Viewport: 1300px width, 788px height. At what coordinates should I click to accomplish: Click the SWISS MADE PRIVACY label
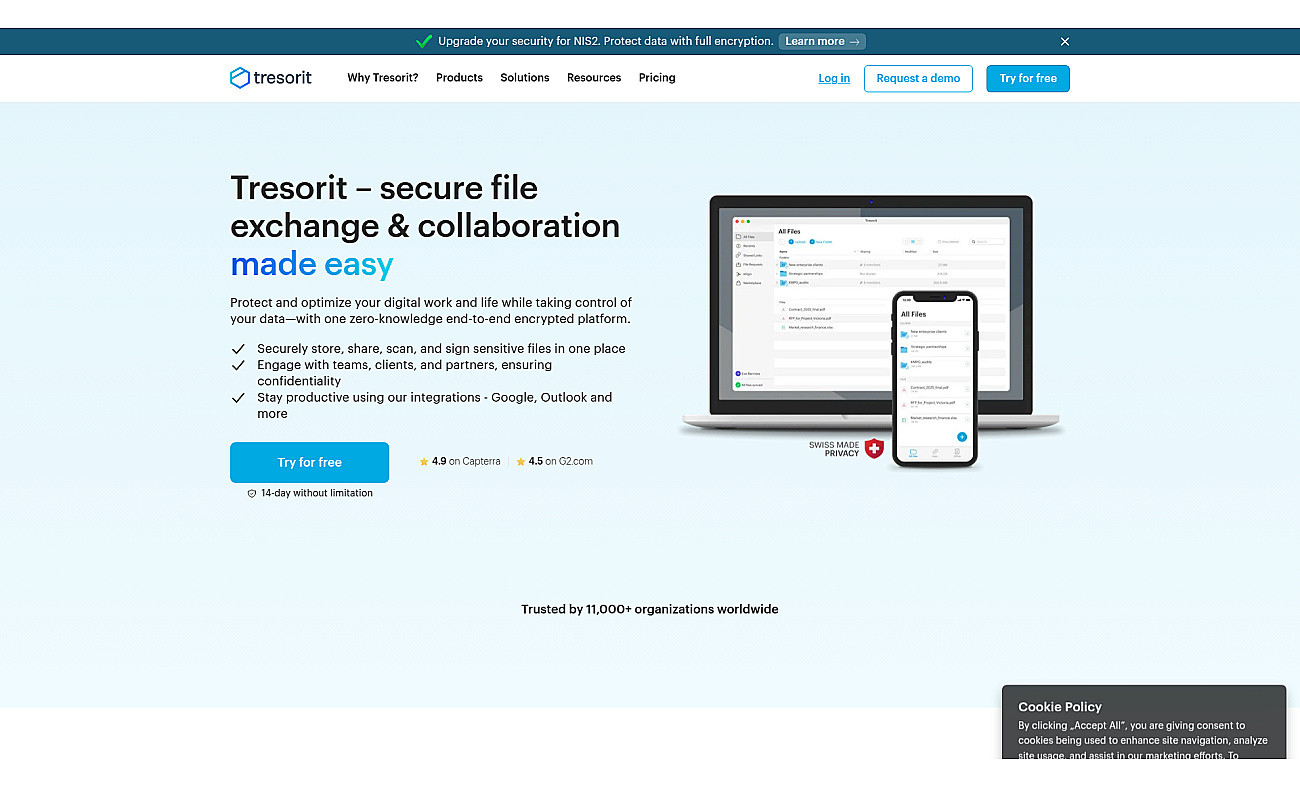coord(834,448)
